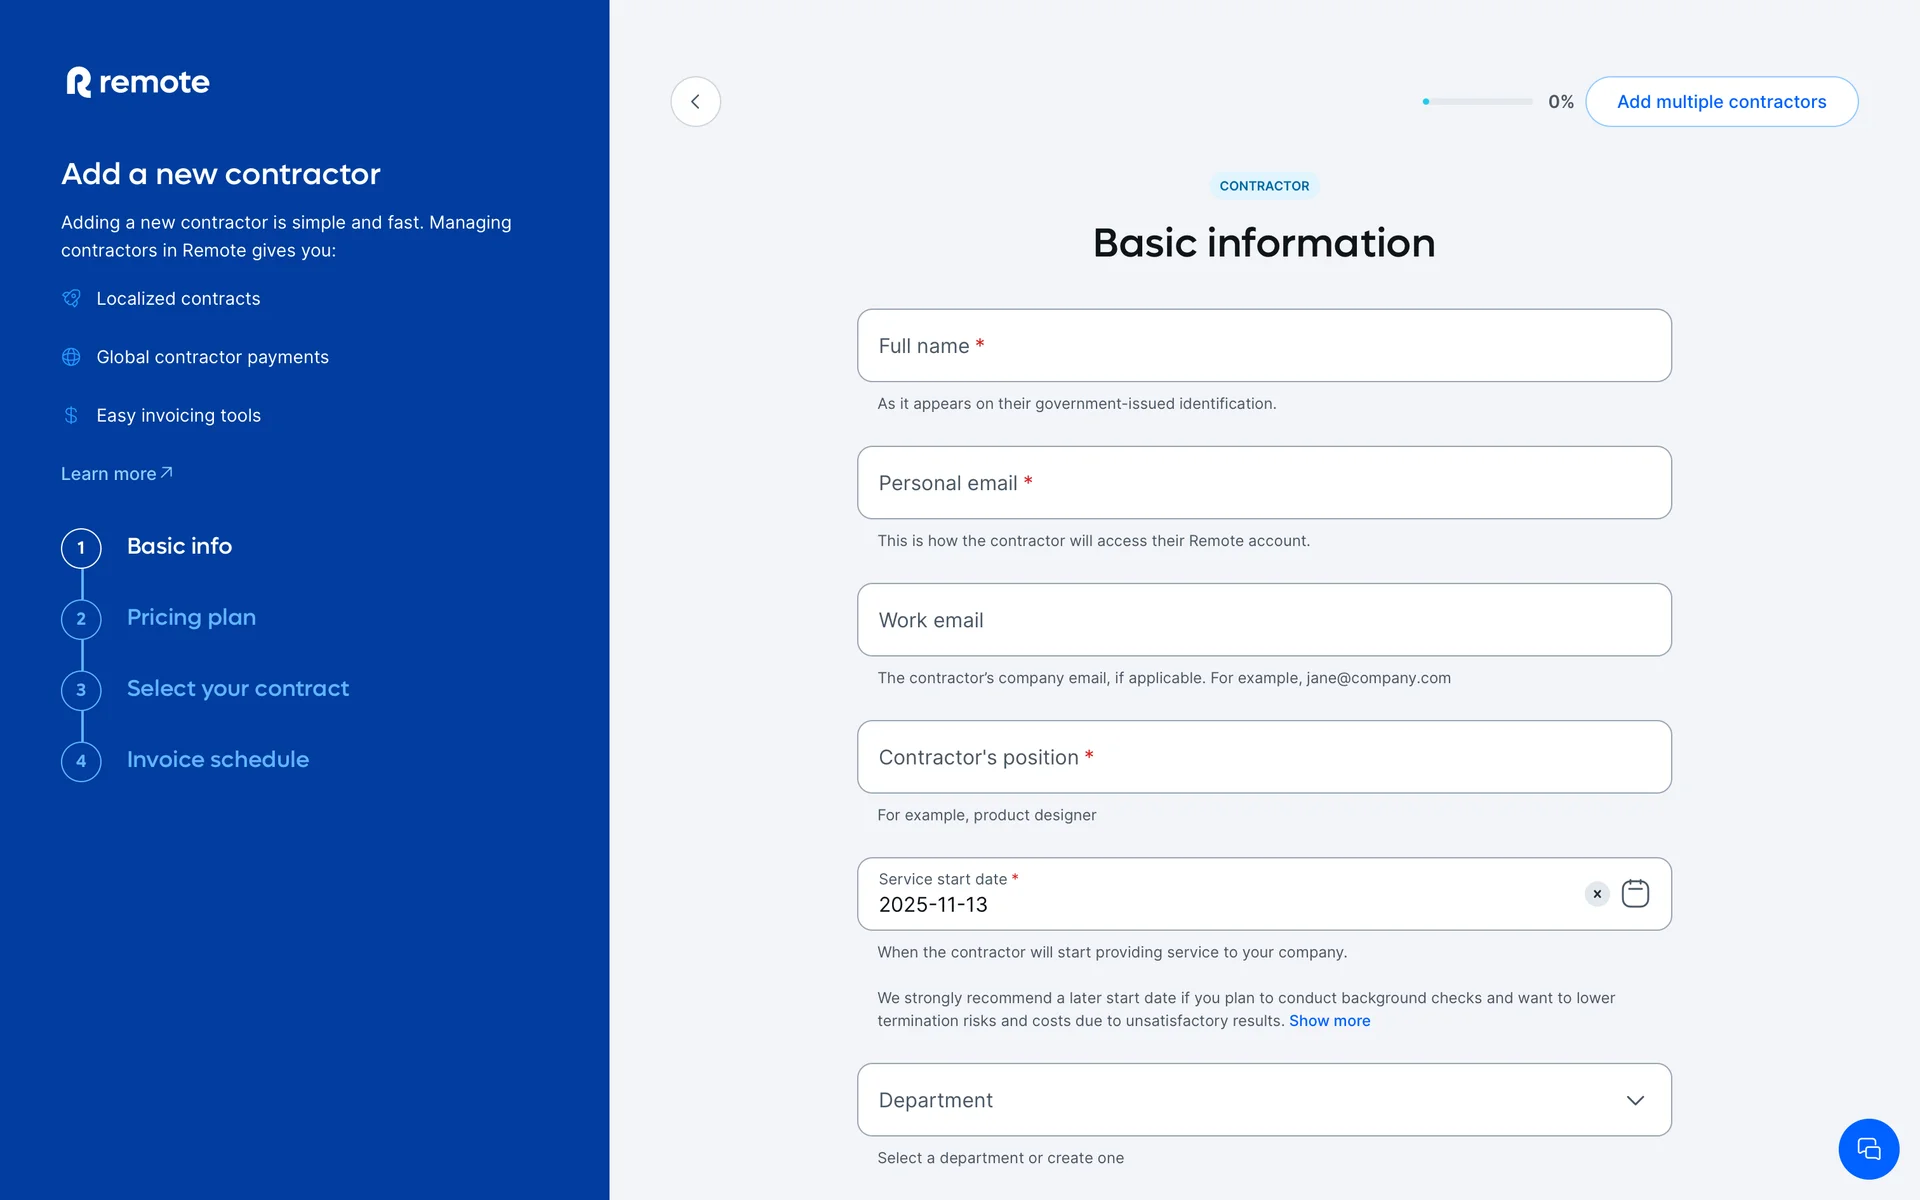1920x1200 pixels.
Task: Open the calendar date picker icon
Action: click(1635, 893)
